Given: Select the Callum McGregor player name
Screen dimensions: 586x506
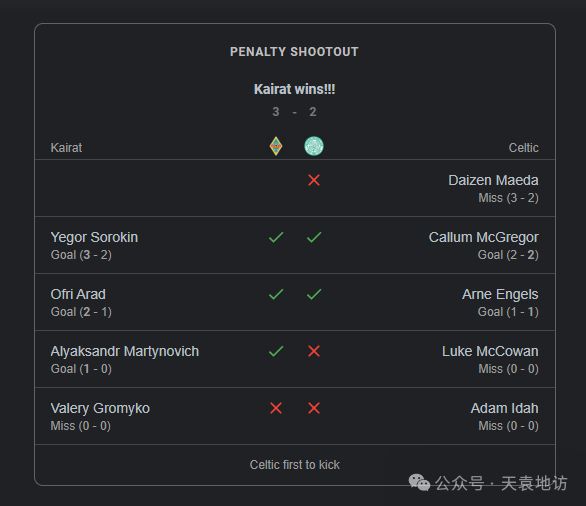Looking at the screenshot, I should click(484, 237).
